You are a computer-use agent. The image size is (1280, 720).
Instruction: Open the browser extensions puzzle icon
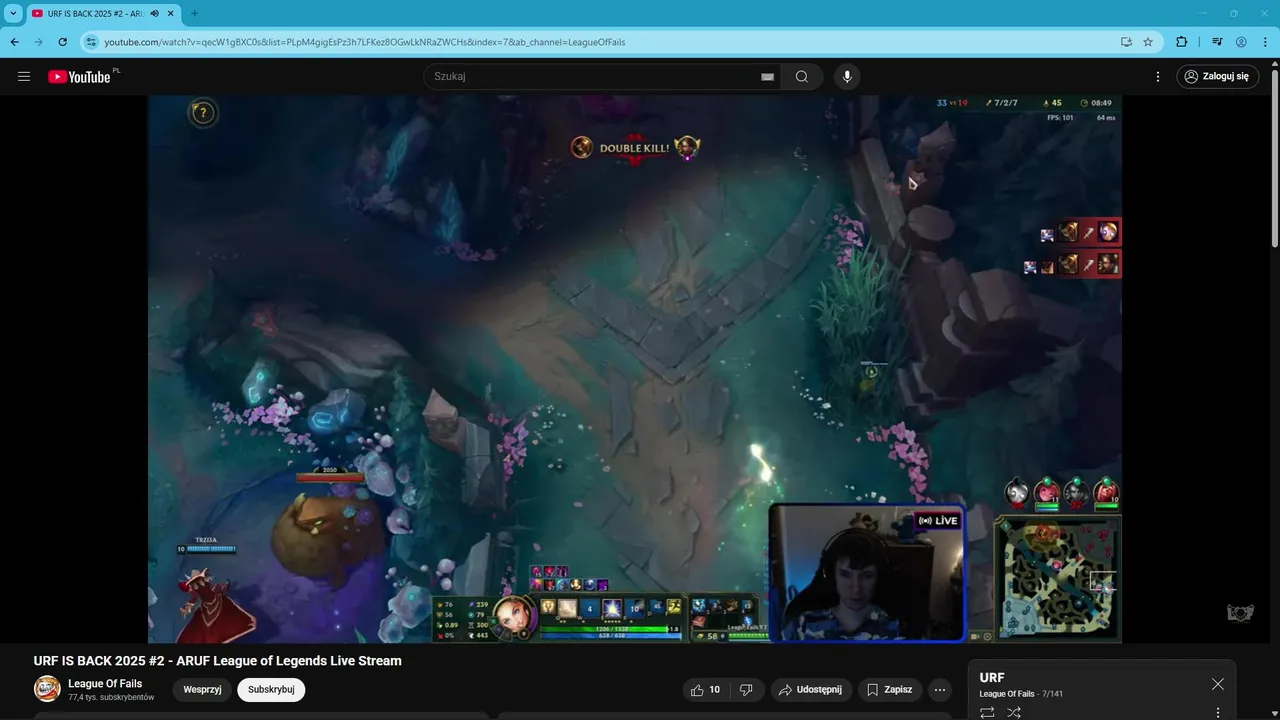[1181, 42]
